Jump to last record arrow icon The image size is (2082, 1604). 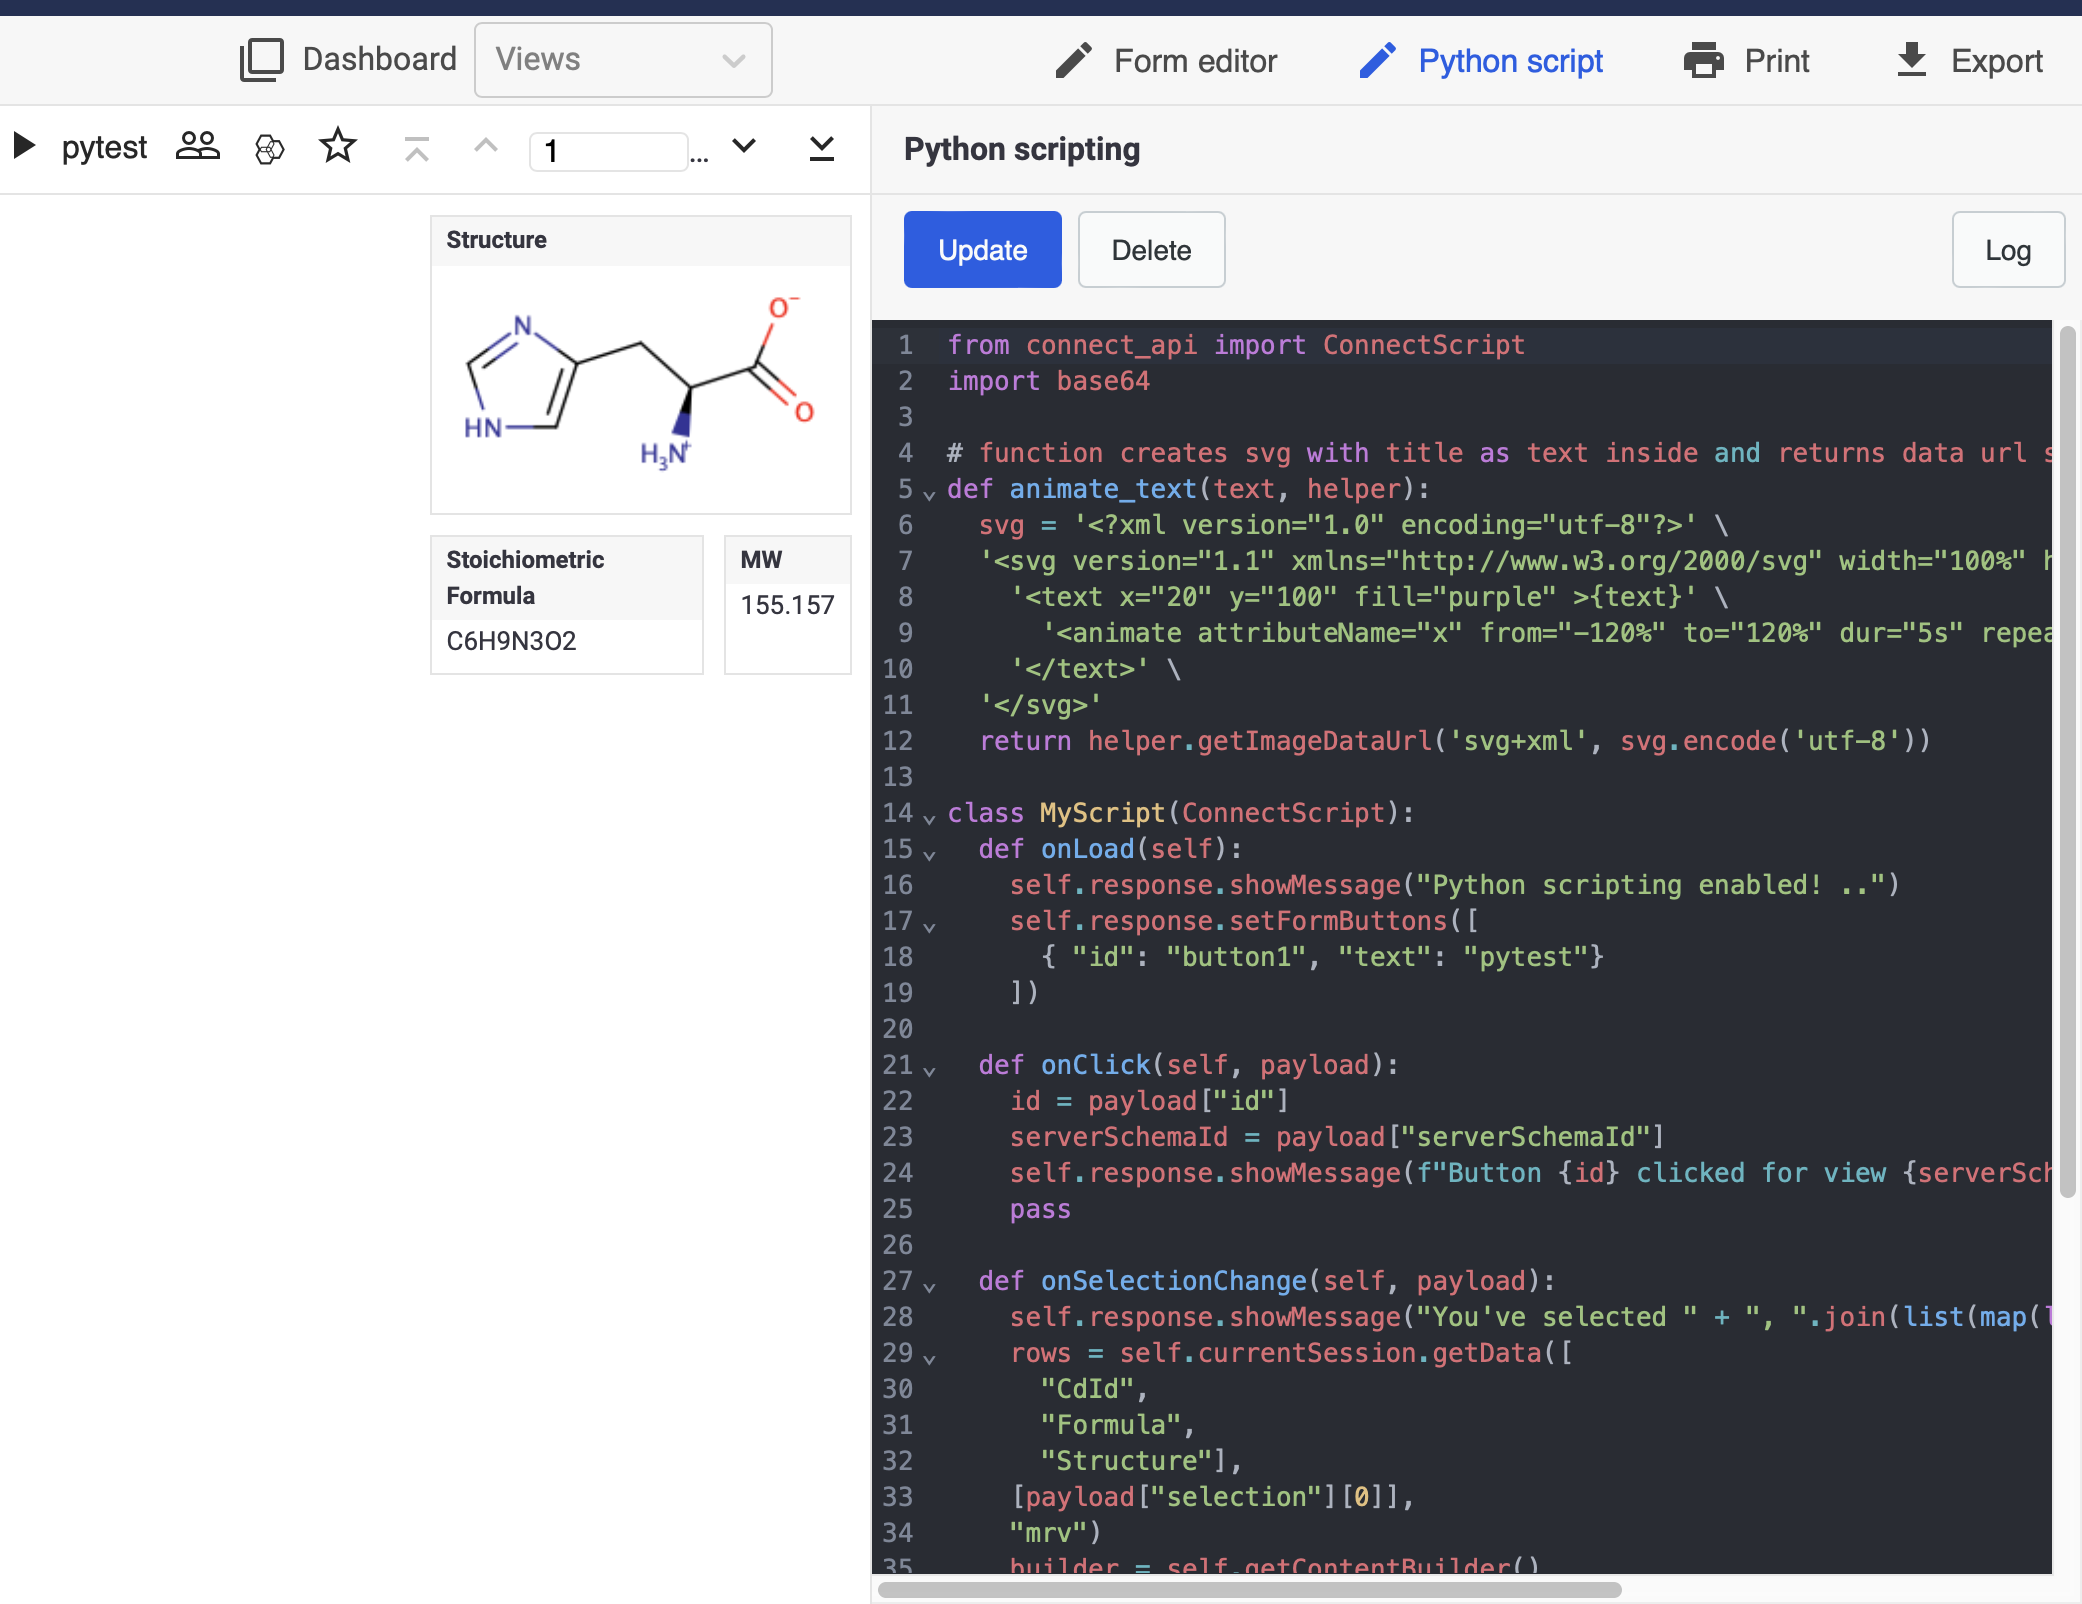(821, 149)
